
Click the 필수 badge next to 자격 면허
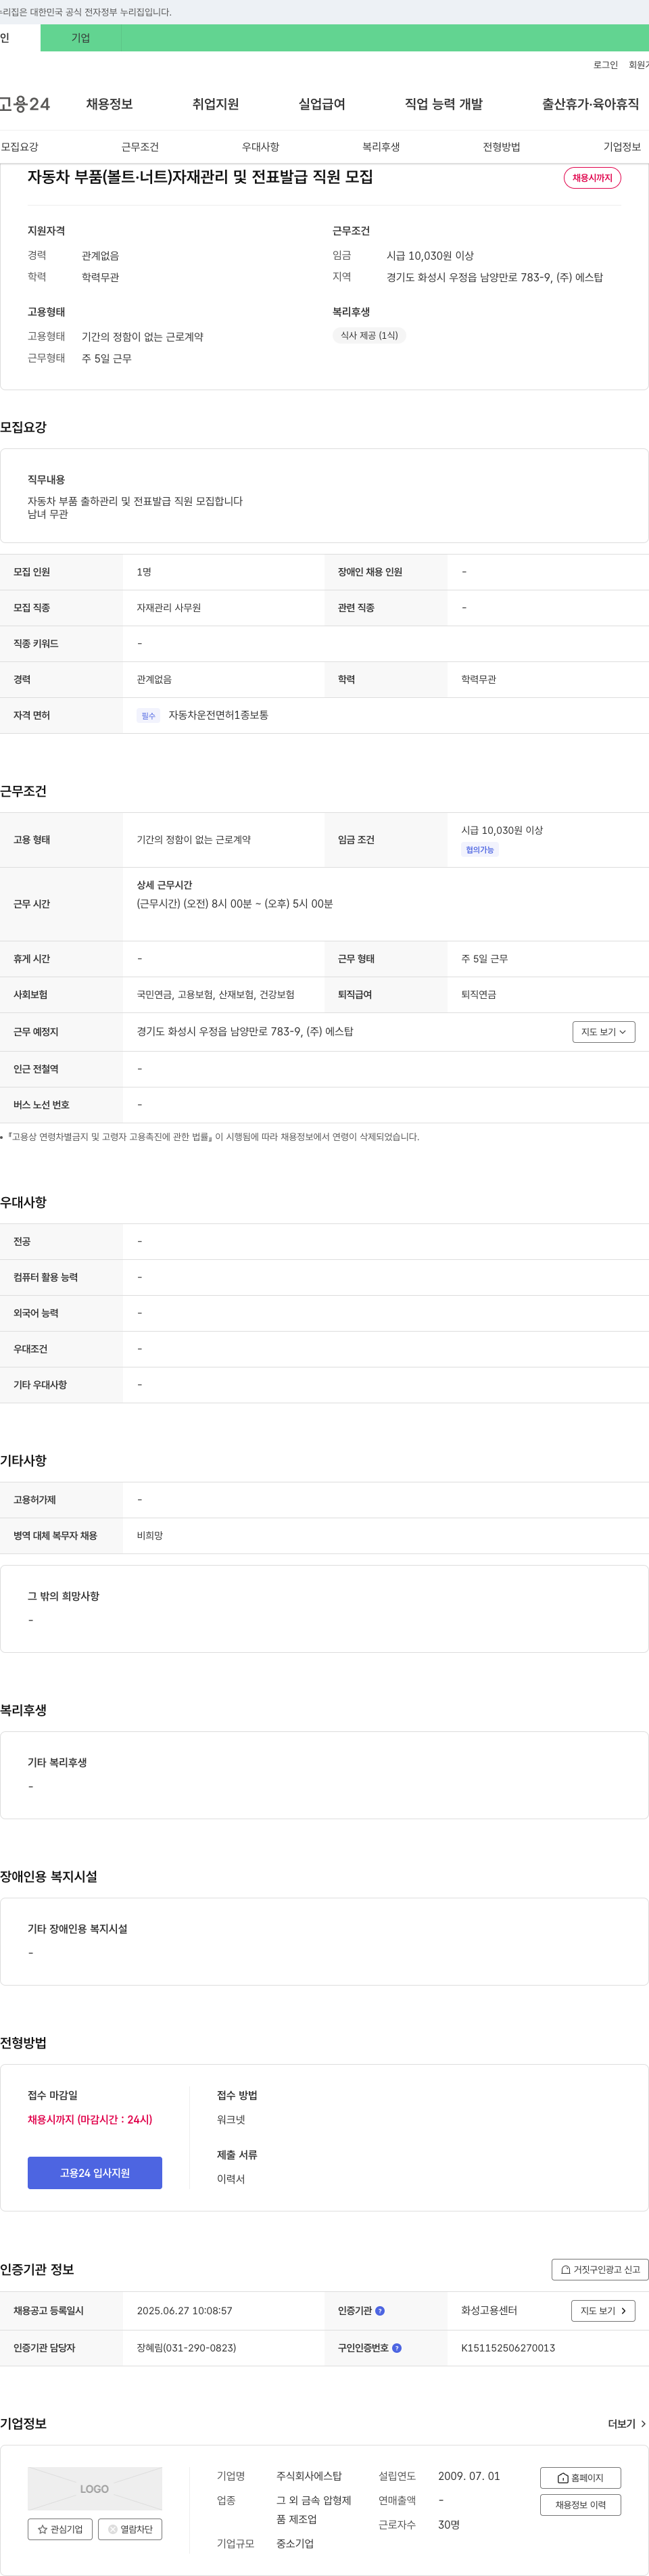[148, 716]
